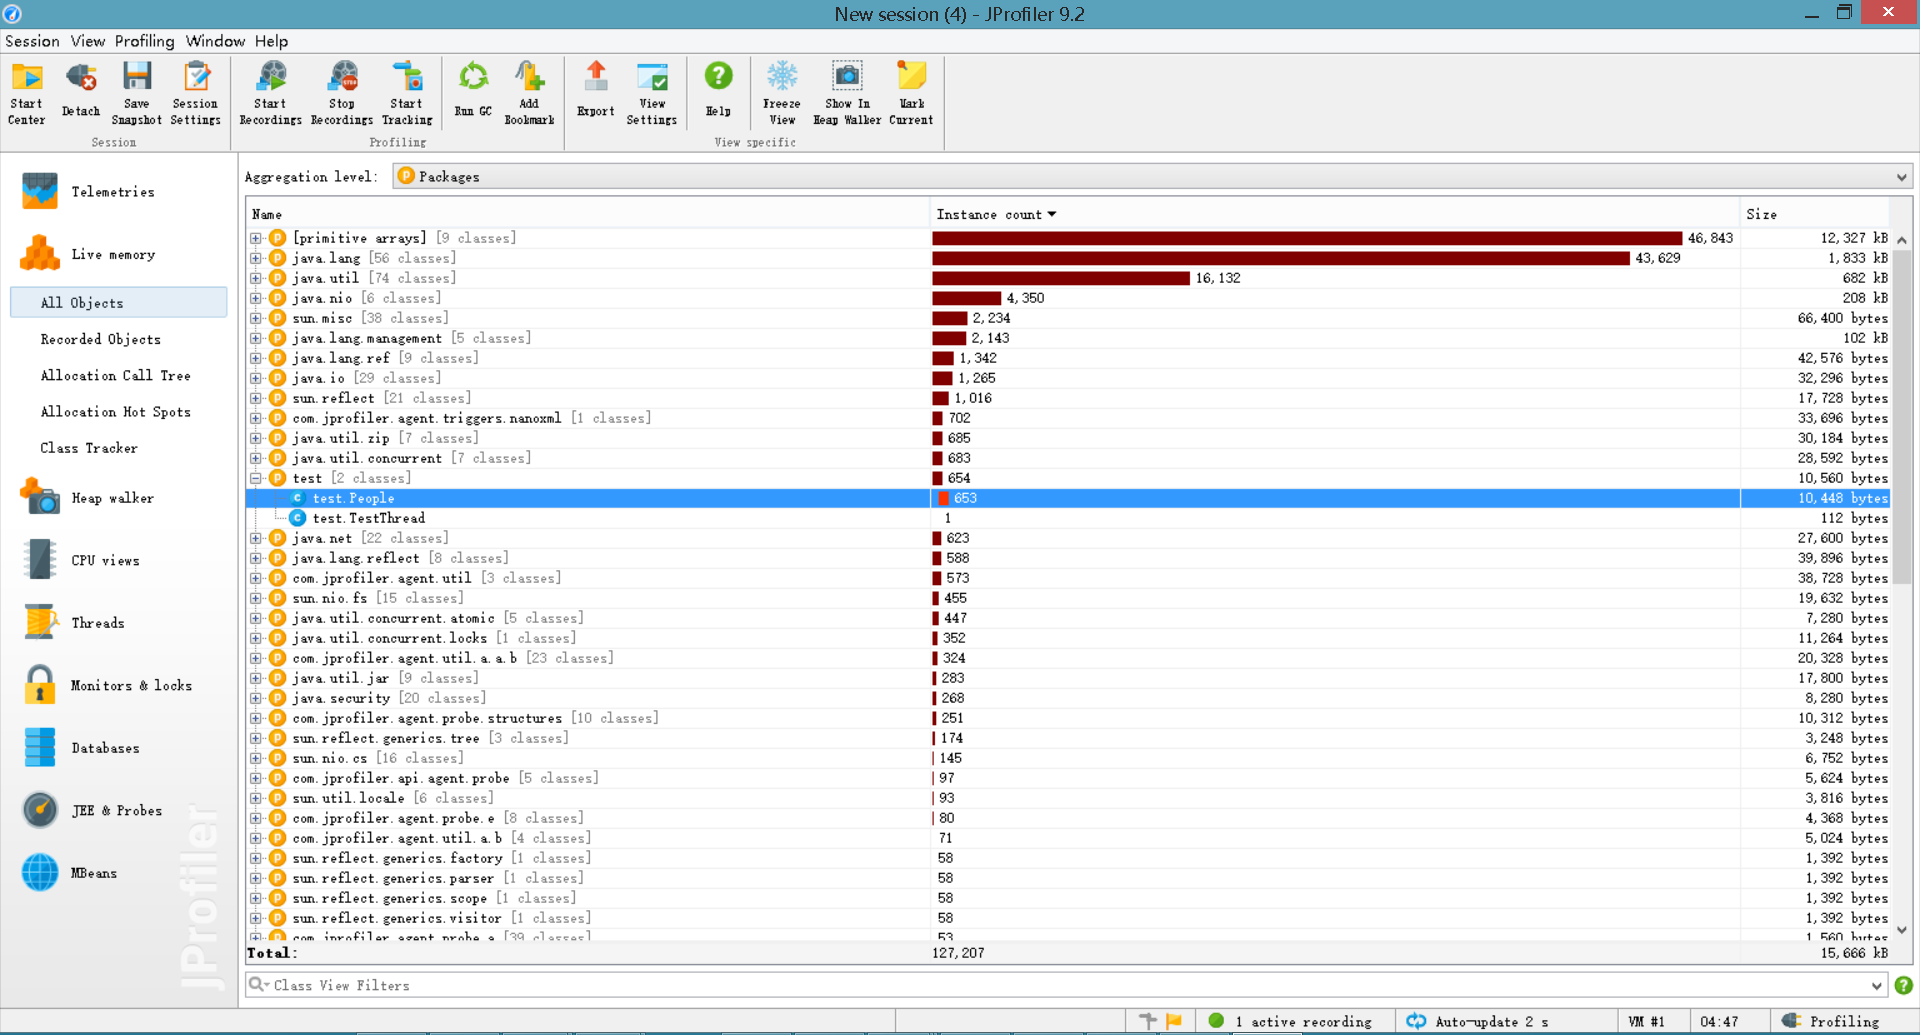Stop recordings from the toolbar
The width and height of the screenshot is (1920, 1035).
(342, 93)
